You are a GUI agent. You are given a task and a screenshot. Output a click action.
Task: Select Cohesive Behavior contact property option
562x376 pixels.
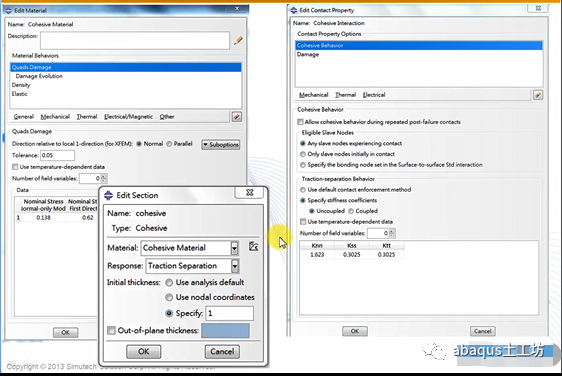pyautogui.click(x=419, y=46)
